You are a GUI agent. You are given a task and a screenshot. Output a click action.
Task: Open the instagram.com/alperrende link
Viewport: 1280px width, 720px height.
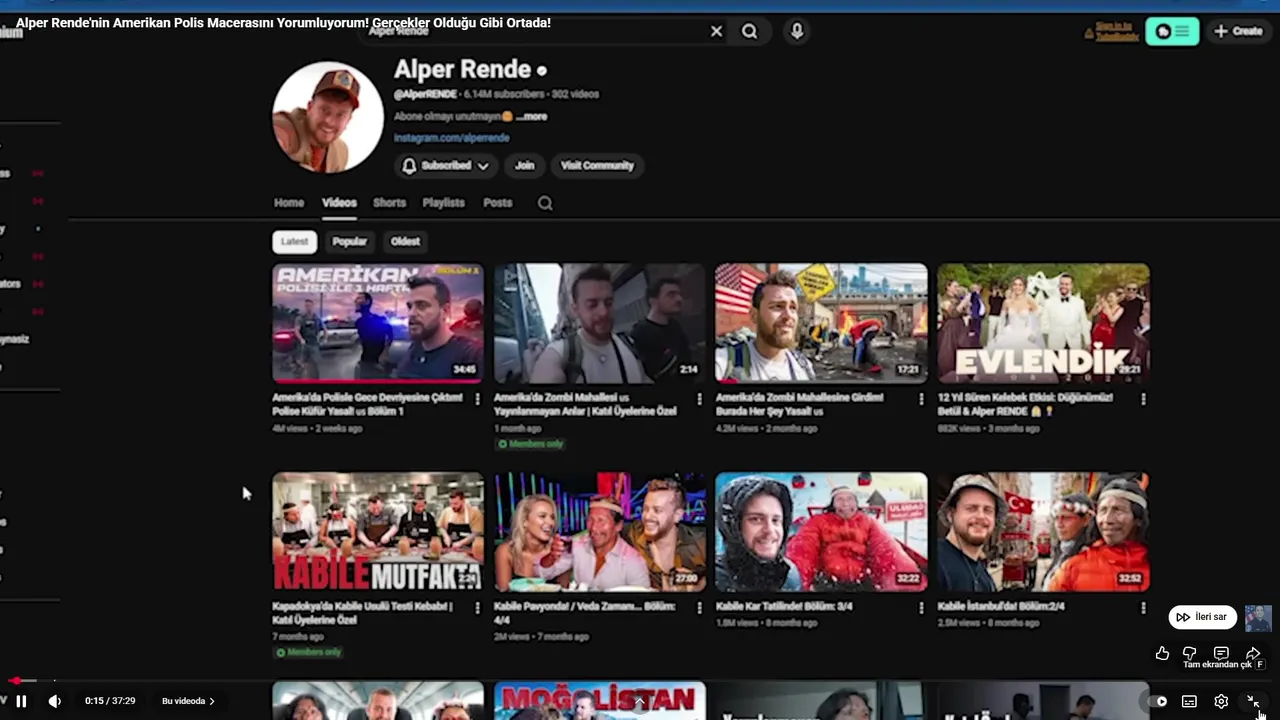[x=452, y=138]
